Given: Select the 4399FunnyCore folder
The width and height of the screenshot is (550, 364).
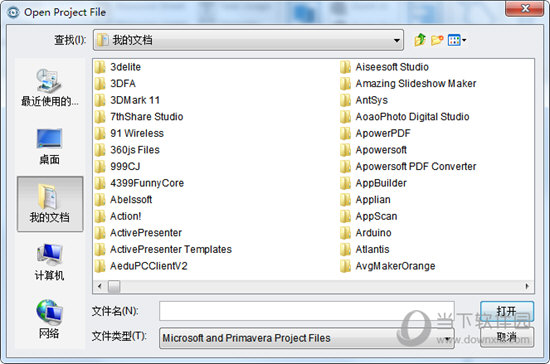Looking at the screenshot, I should [139, 183].
